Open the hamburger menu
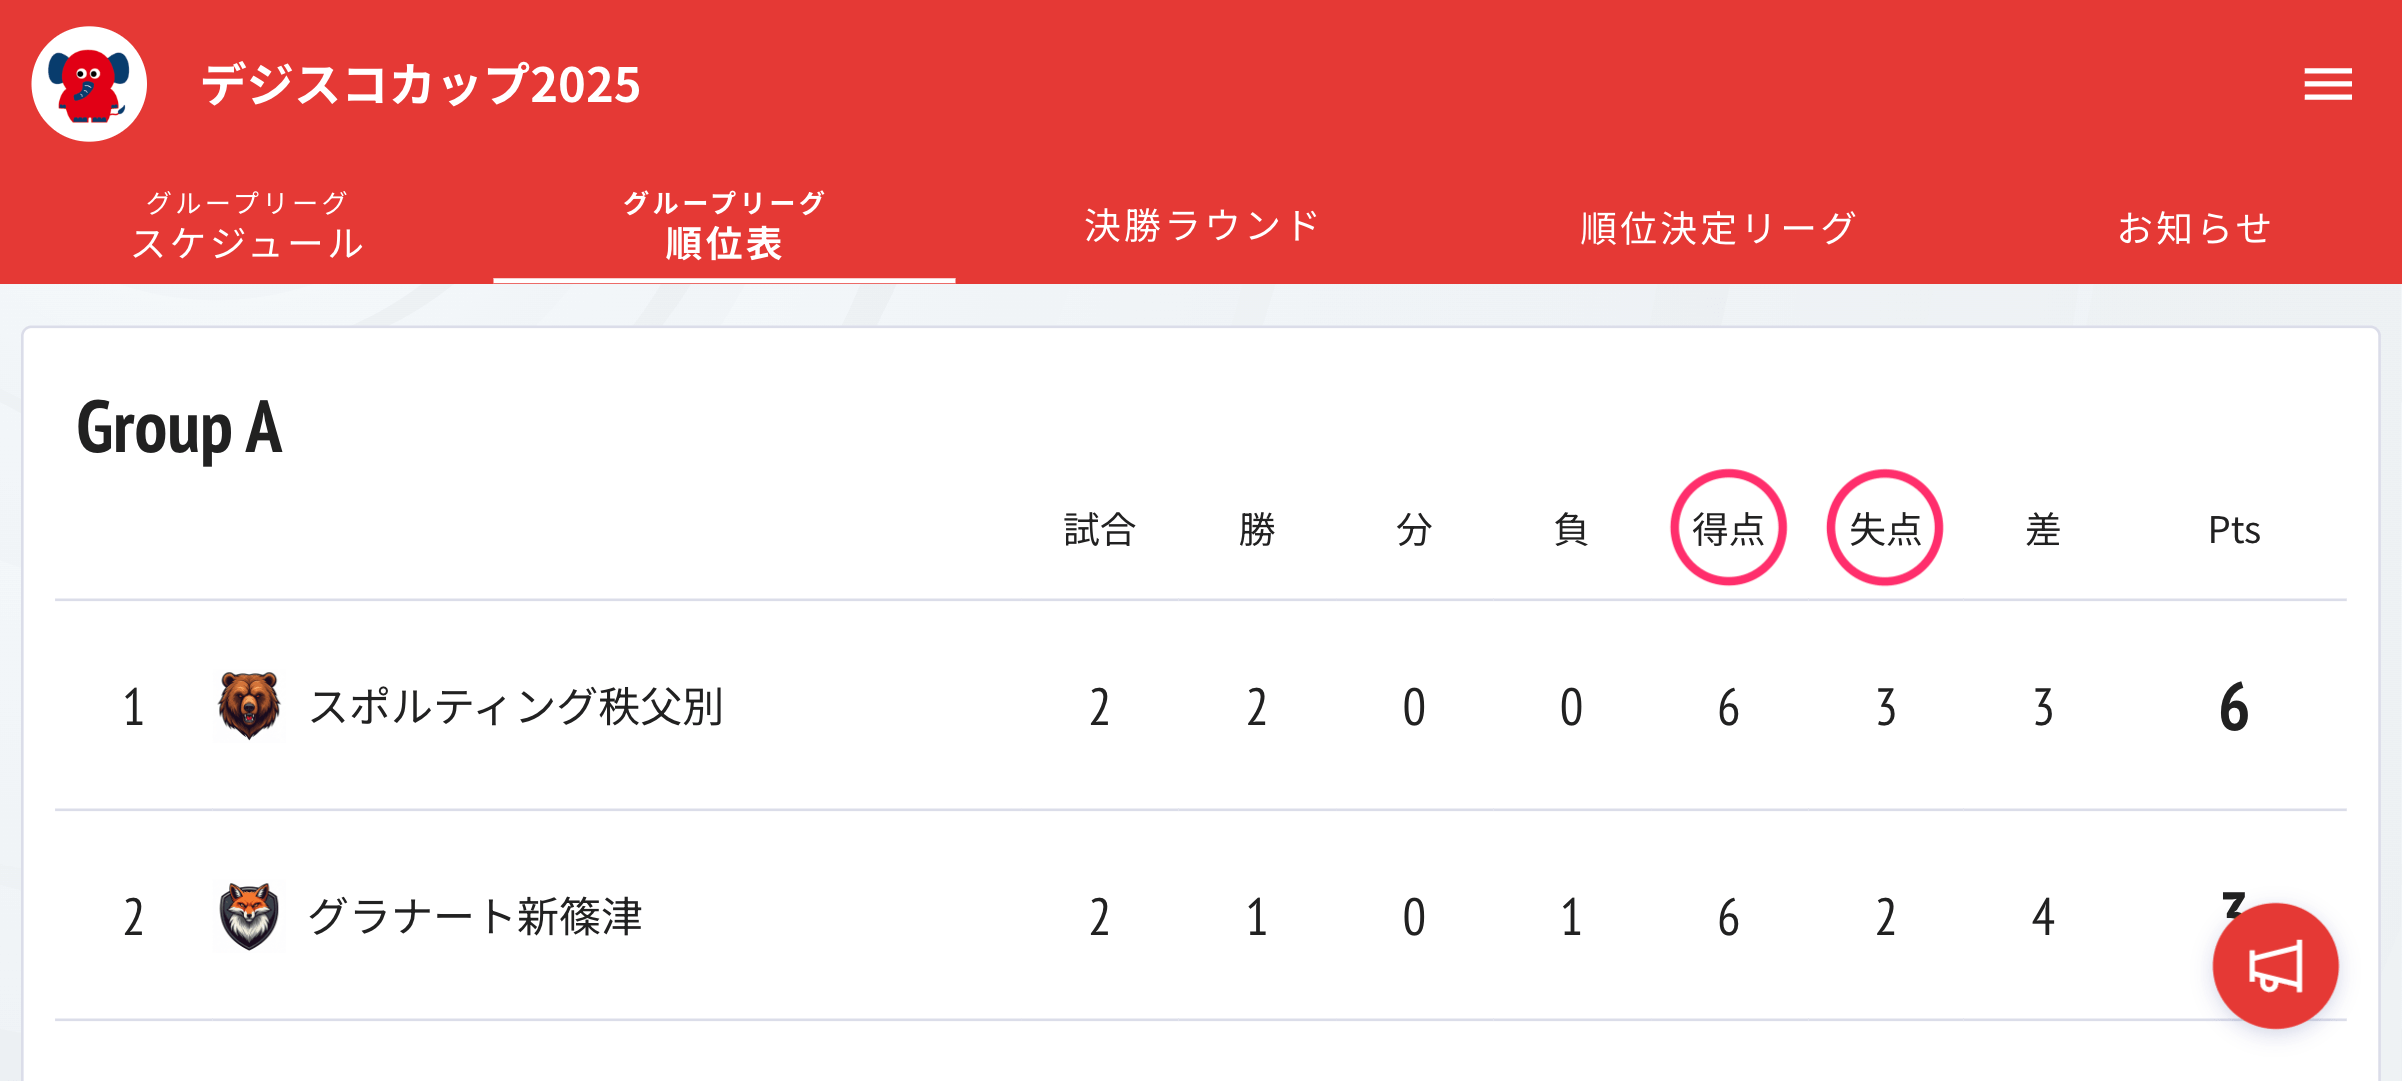 2327,84
